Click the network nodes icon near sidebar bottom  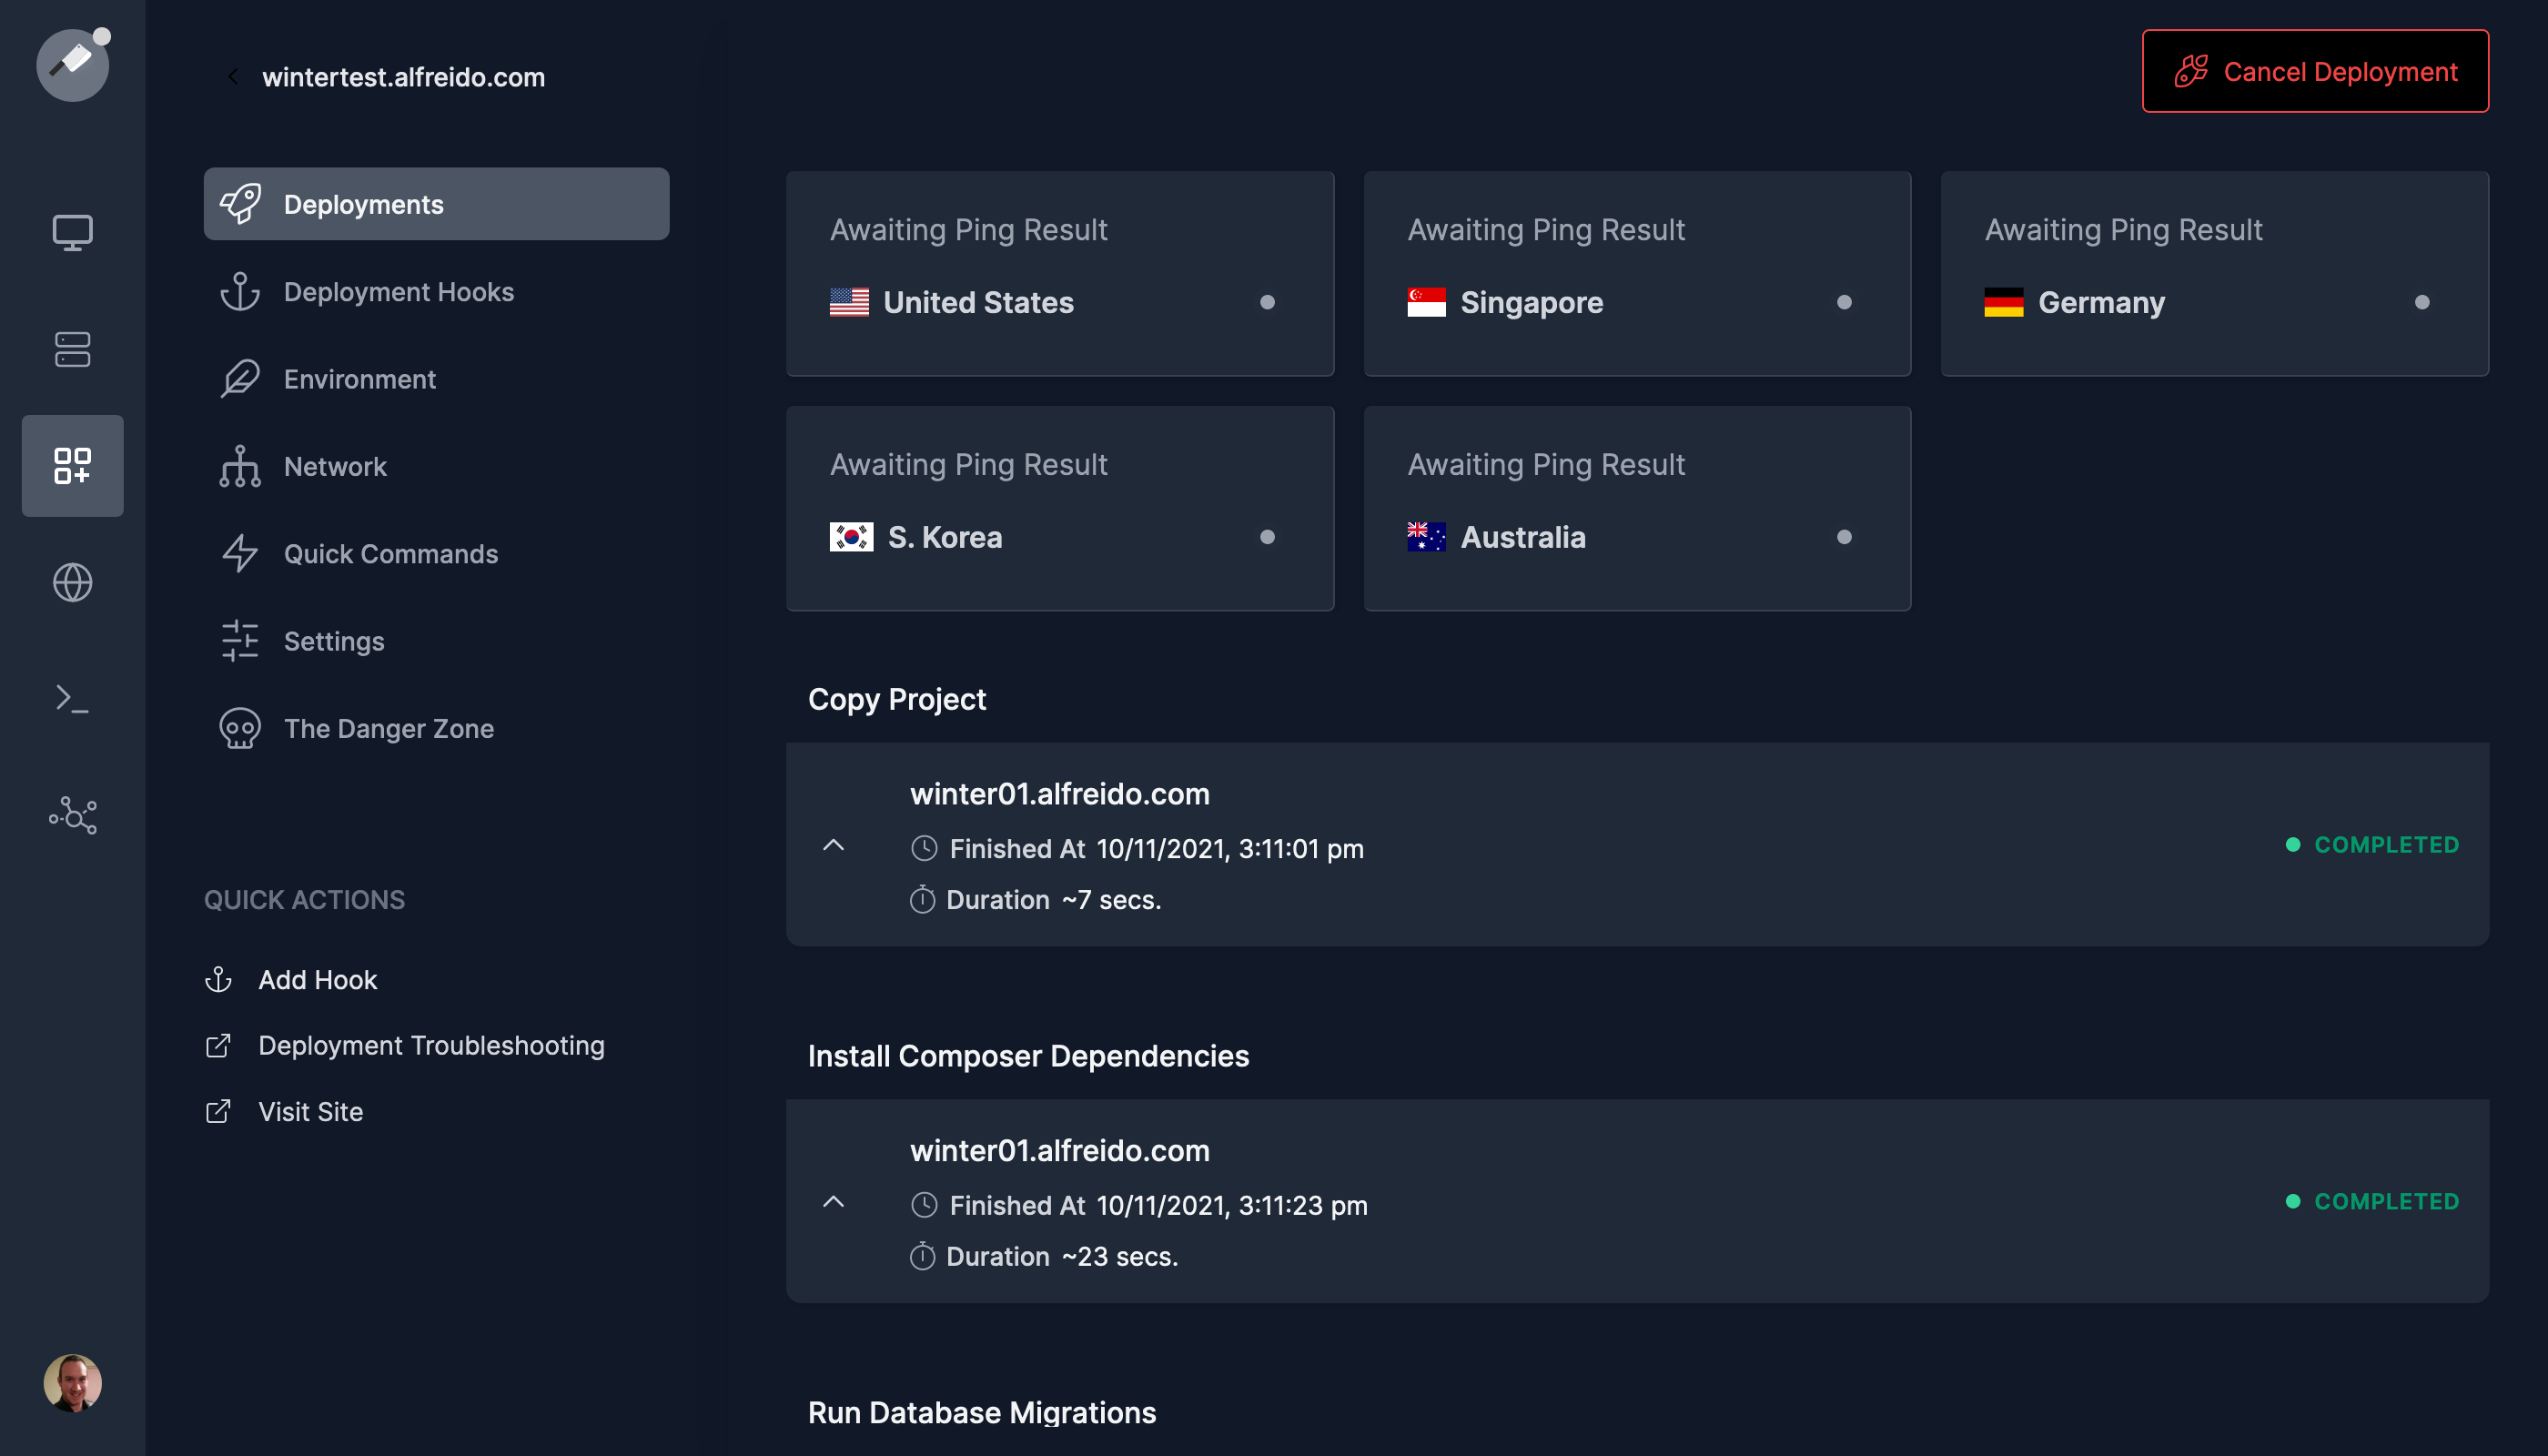[x=71, y=815]
